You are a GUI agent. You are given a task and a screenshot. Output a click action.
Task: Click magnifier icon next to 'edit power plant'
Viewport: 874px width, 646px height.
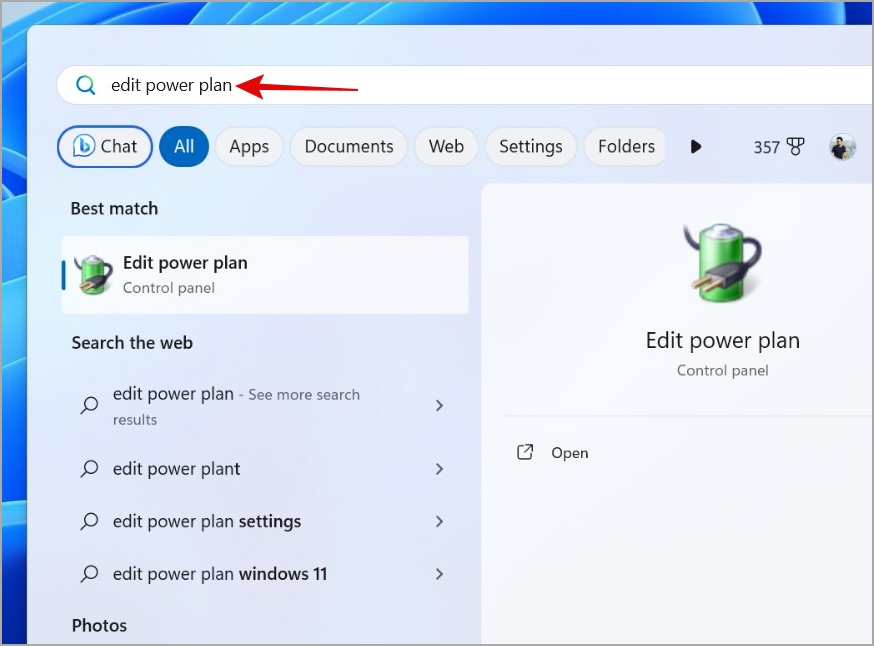click(89, 468)
